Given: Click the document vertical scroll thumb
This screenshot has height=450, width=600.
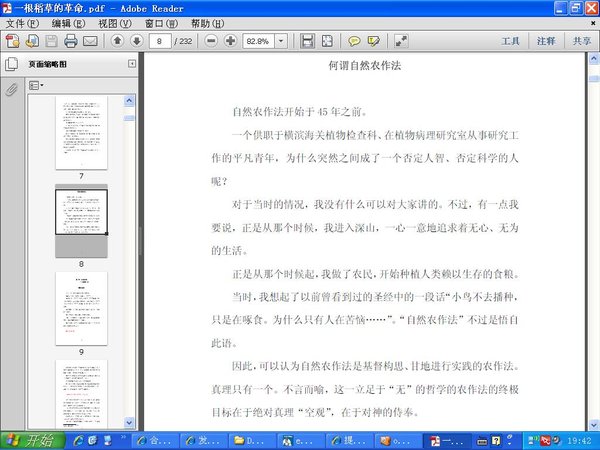Looking at the screenshot, I should (594, 79).
